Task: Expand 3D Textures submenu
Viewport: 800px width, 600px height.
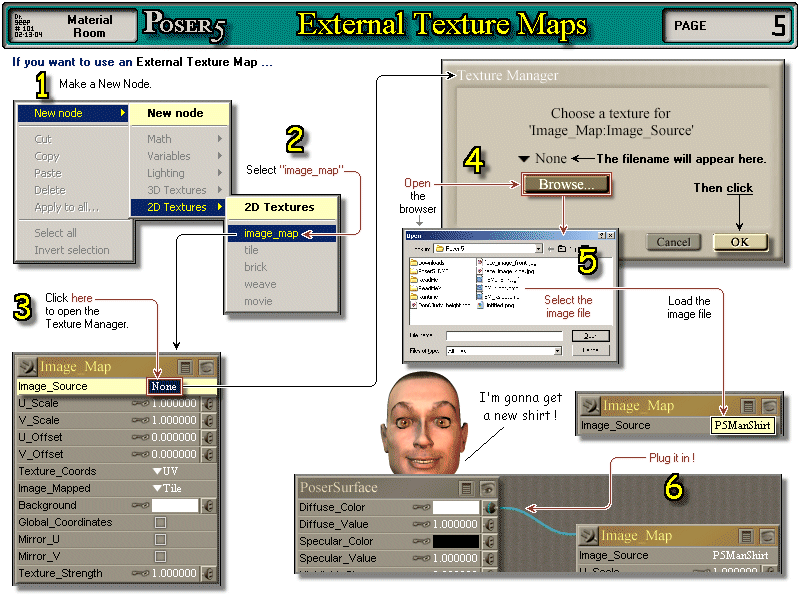Action: [x=180, y=190]
